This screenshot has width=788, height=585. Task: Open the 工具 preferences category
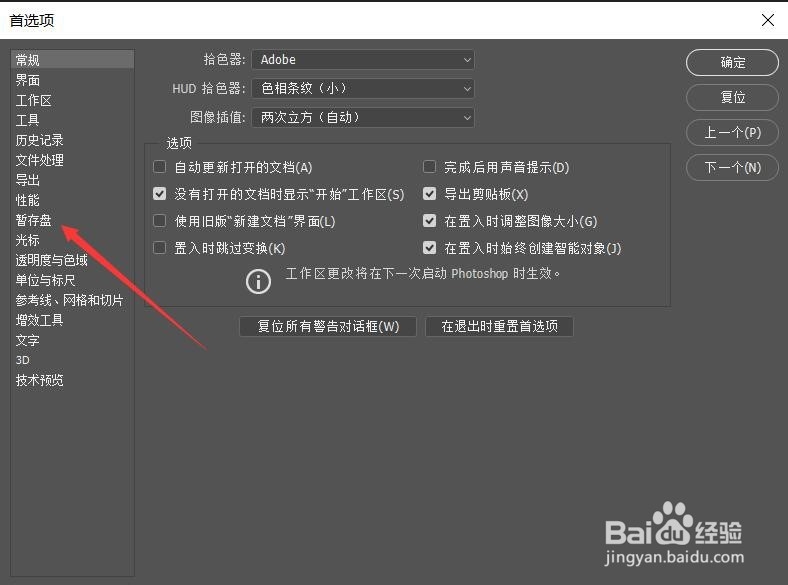click(28, 120)
